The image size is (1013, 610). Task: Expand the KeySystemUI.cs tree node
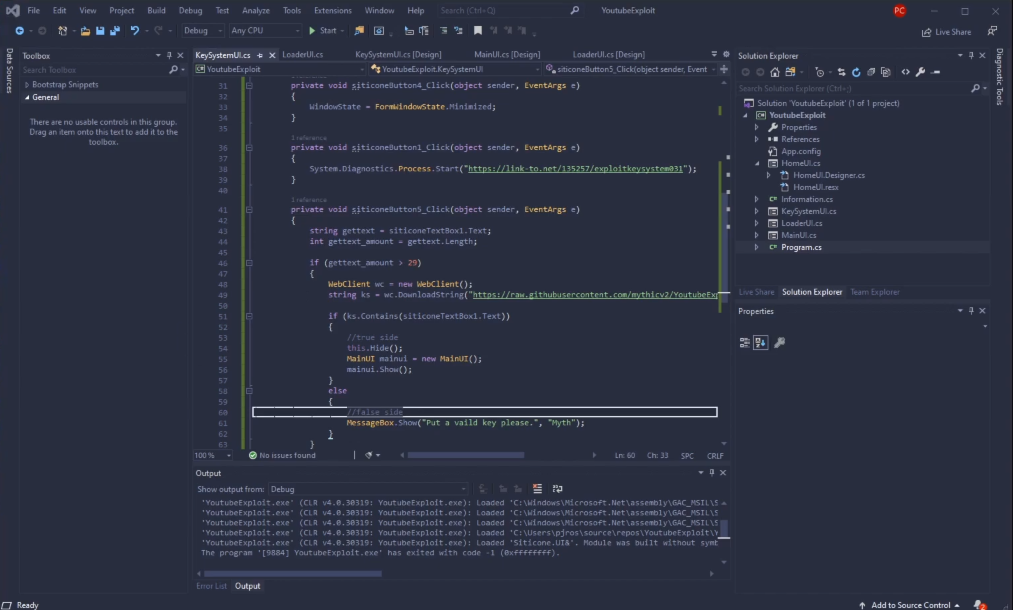click(x=757, y=211)
